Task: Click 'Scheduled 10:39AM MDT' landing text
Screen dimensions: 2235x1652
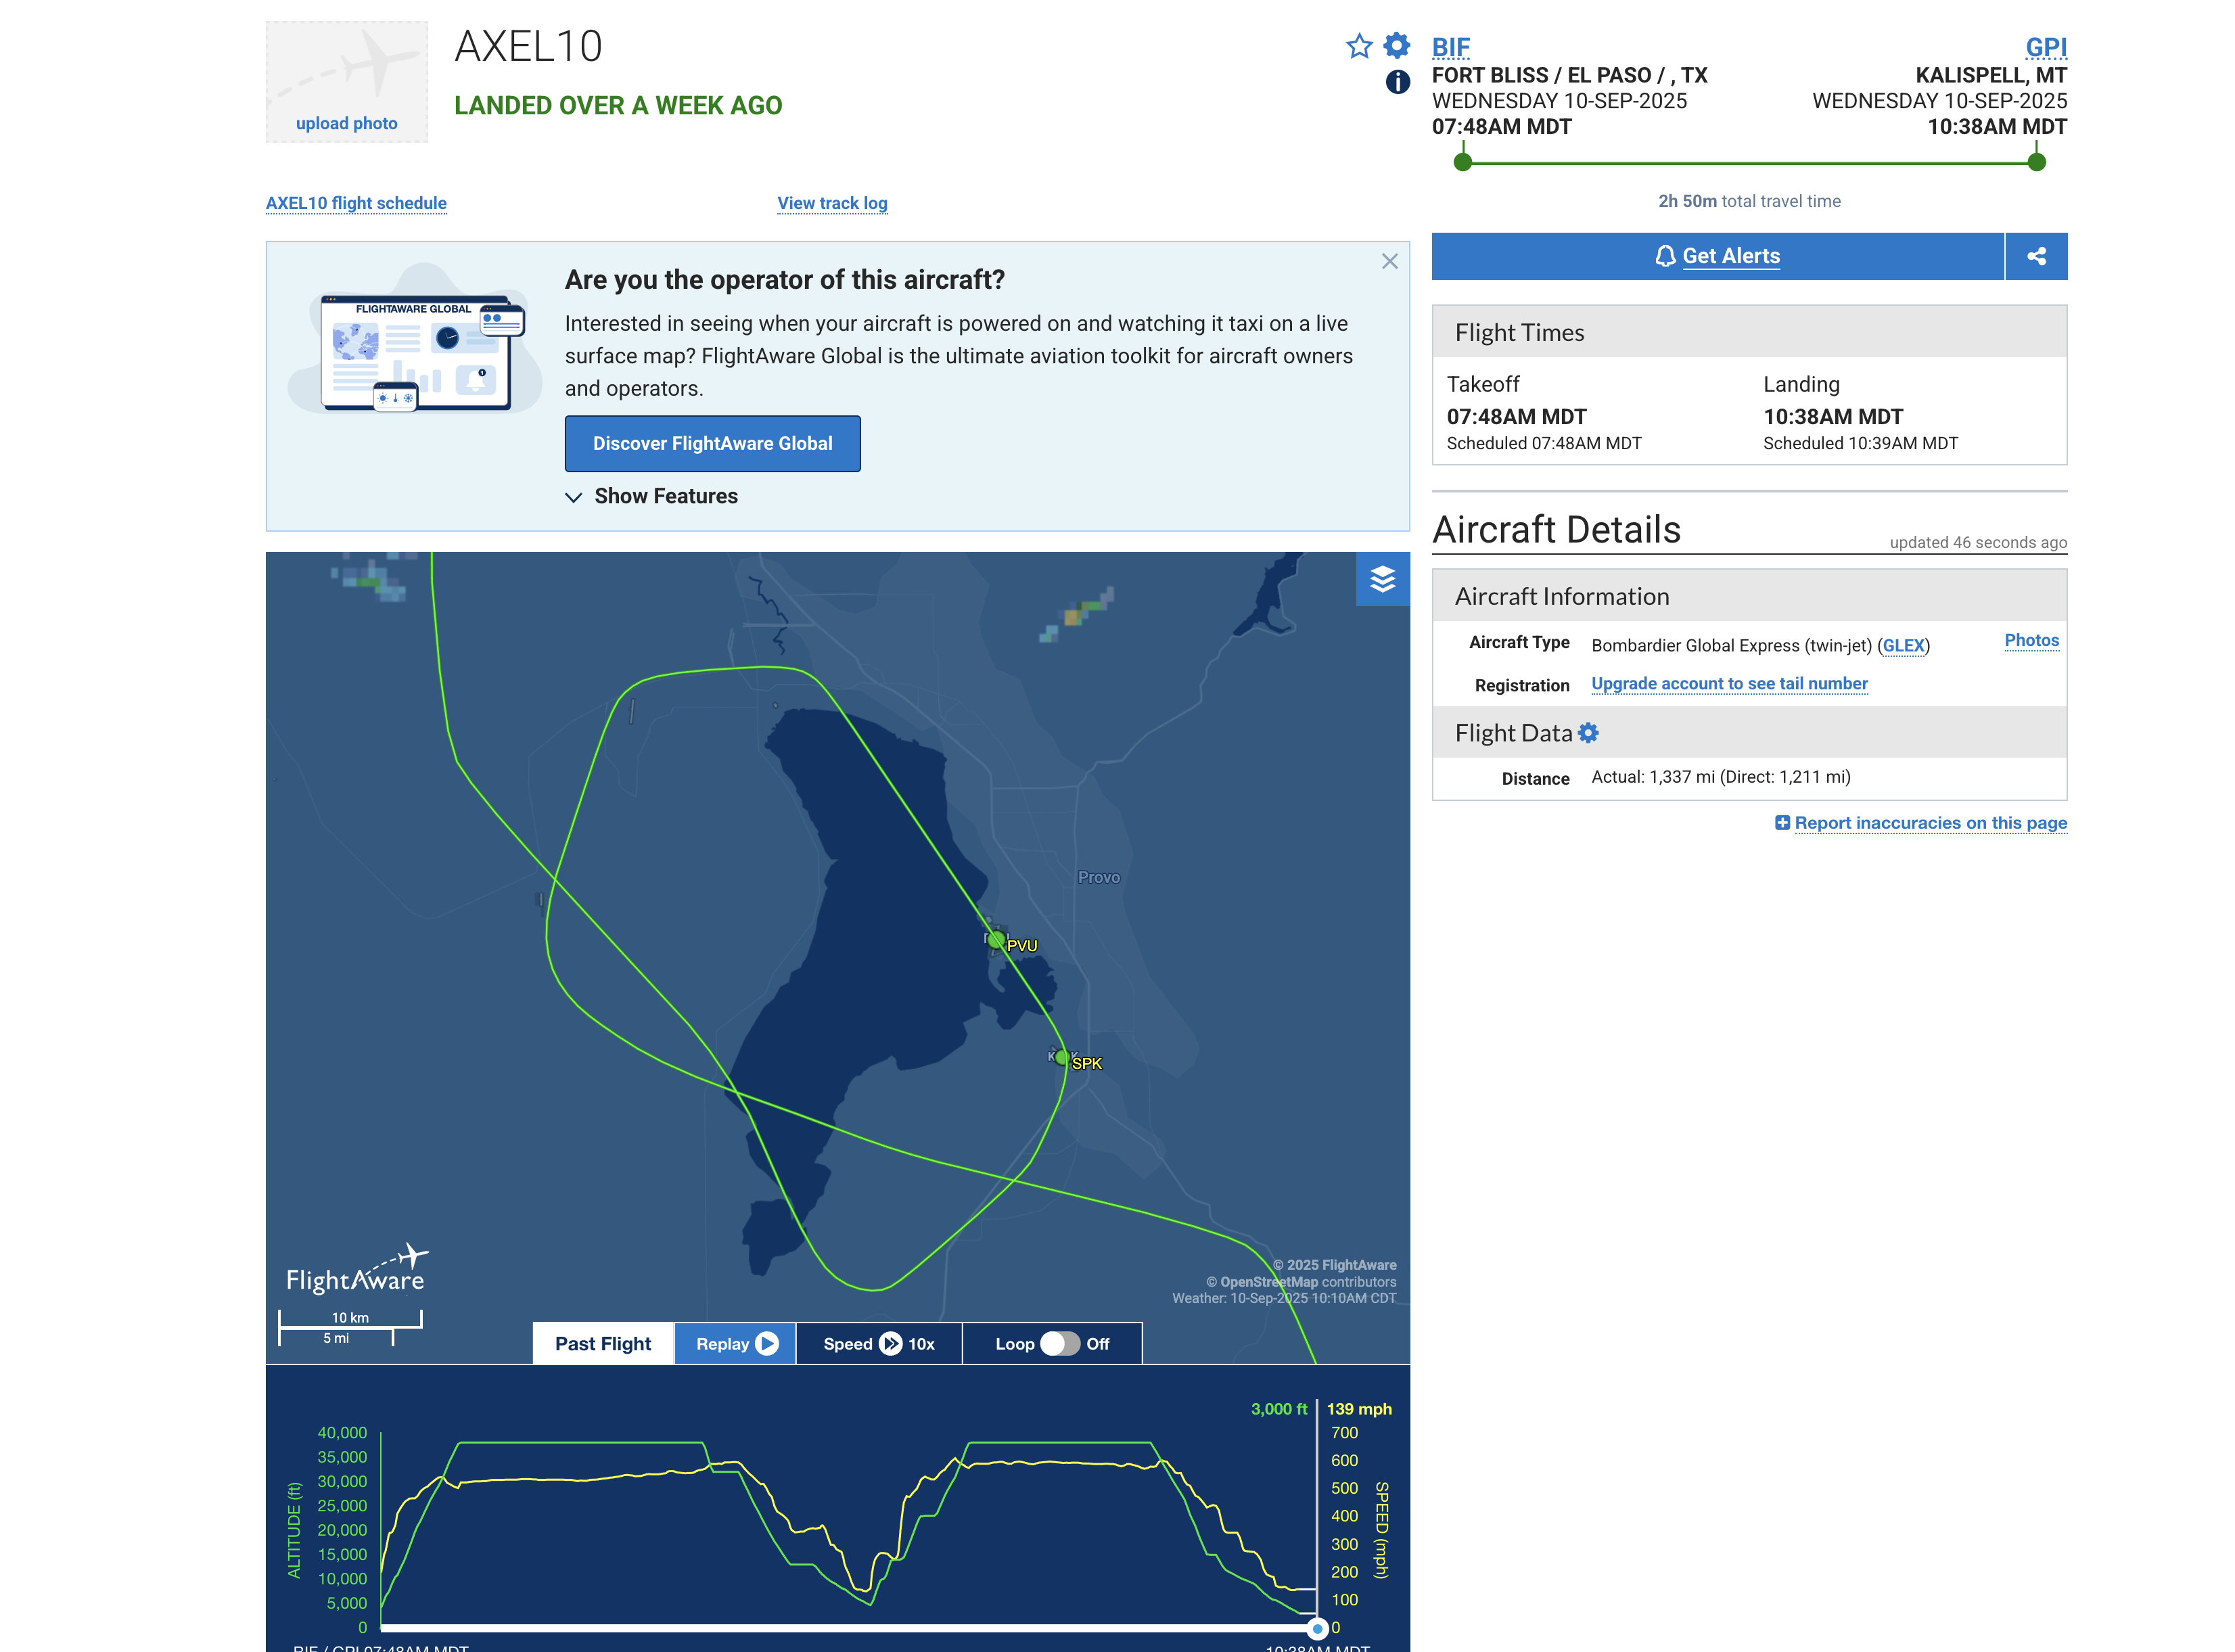Action: [x=1860, y=444]
